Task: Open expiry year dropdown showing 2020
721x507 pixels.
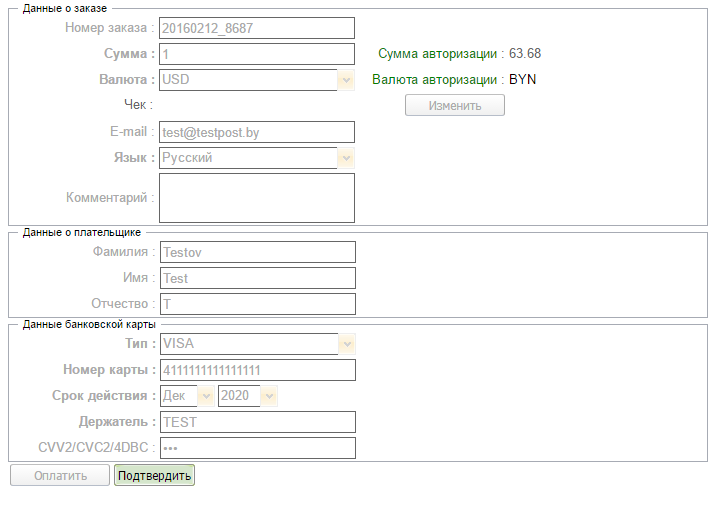Action: click(x=247, y=396)
